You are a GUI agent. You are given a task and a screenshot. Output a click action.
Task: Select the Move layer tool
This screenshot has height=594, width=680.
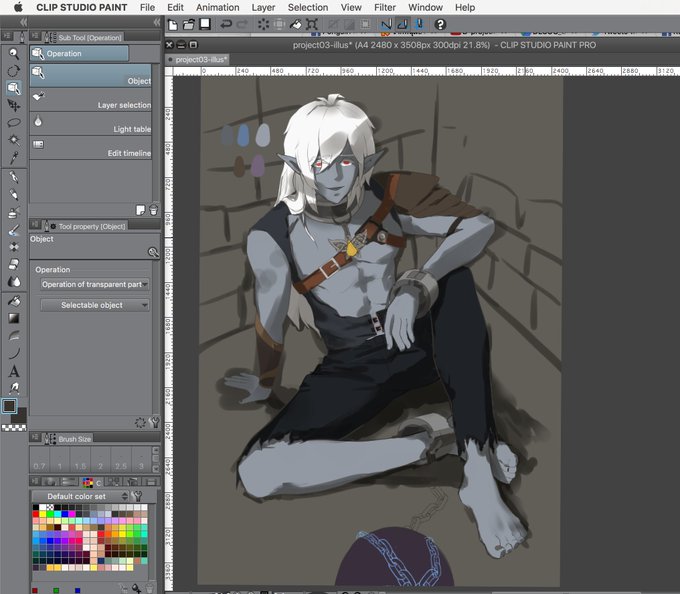(x=14, y=105)
